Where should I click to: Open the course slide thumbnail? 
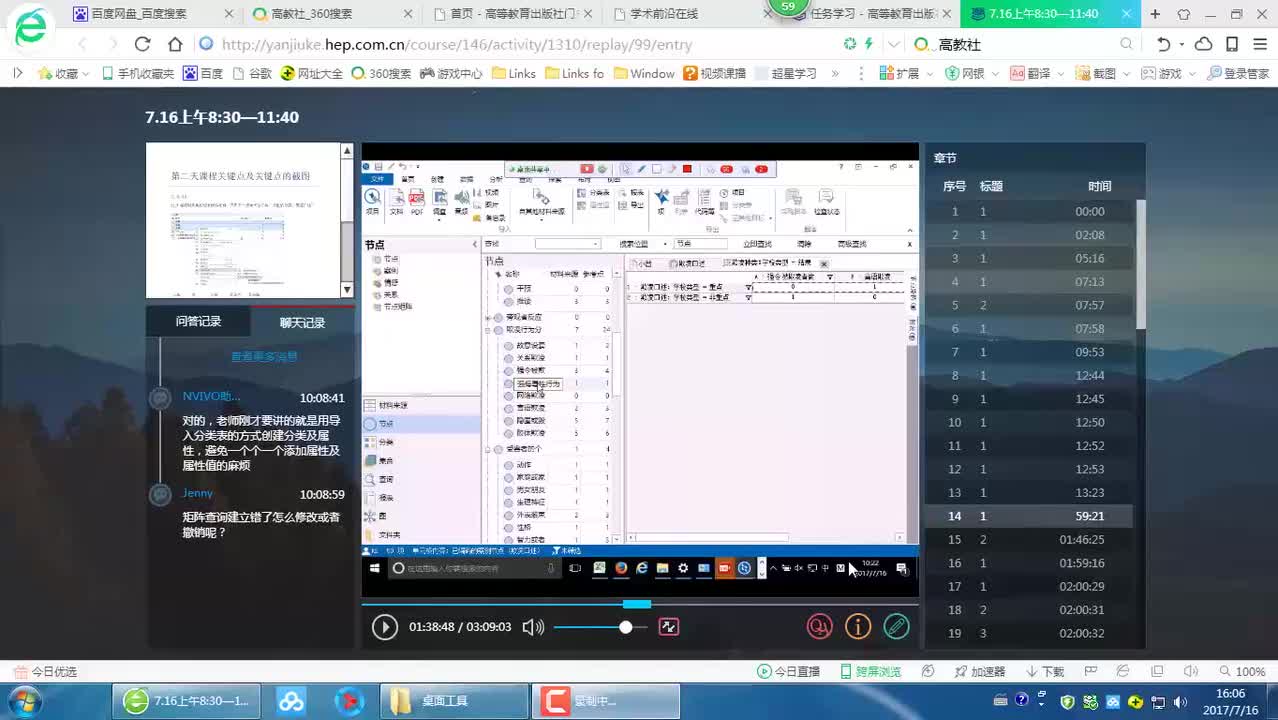243,220
